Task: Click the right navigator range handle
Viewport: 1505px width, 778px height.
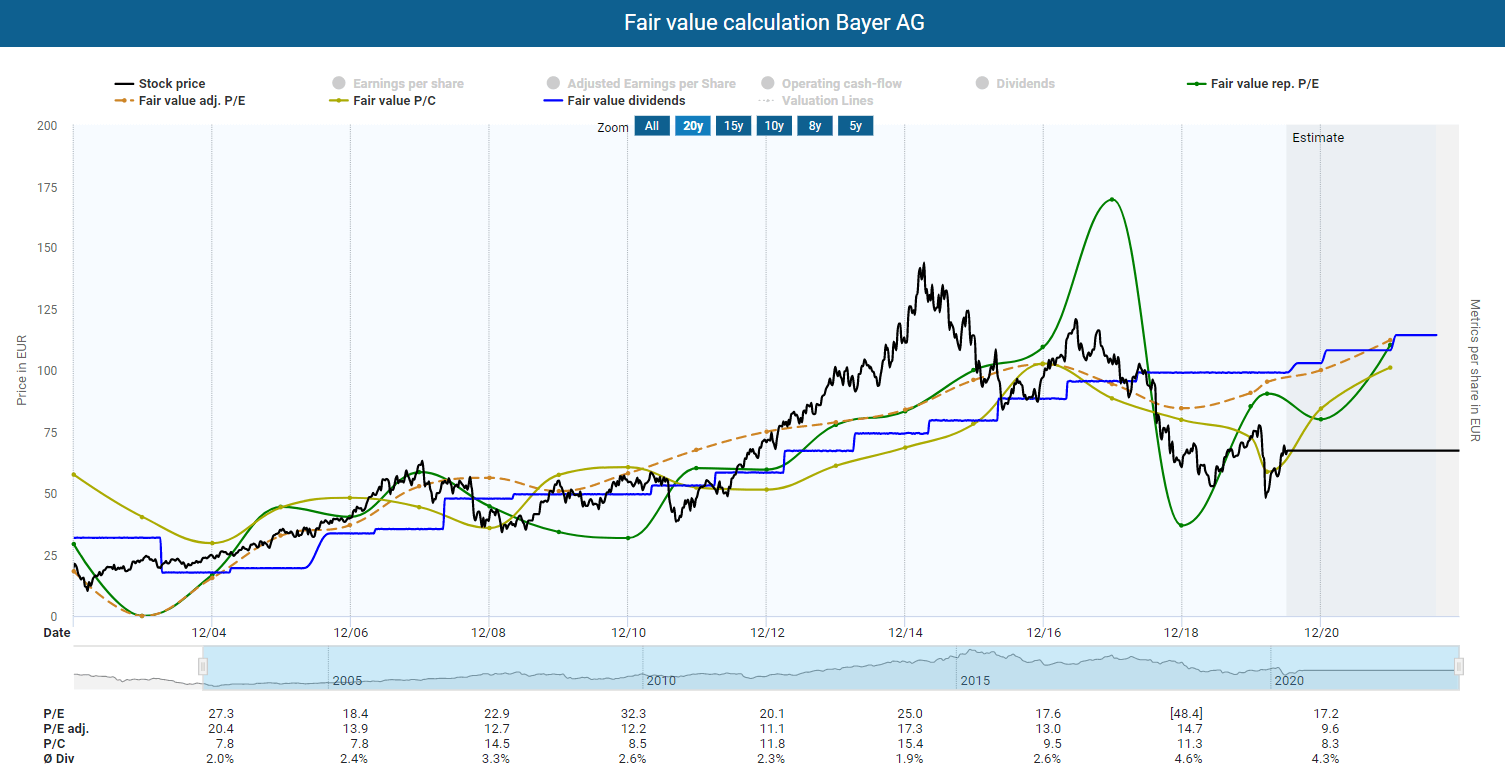Action: (x=1459, y=666)
